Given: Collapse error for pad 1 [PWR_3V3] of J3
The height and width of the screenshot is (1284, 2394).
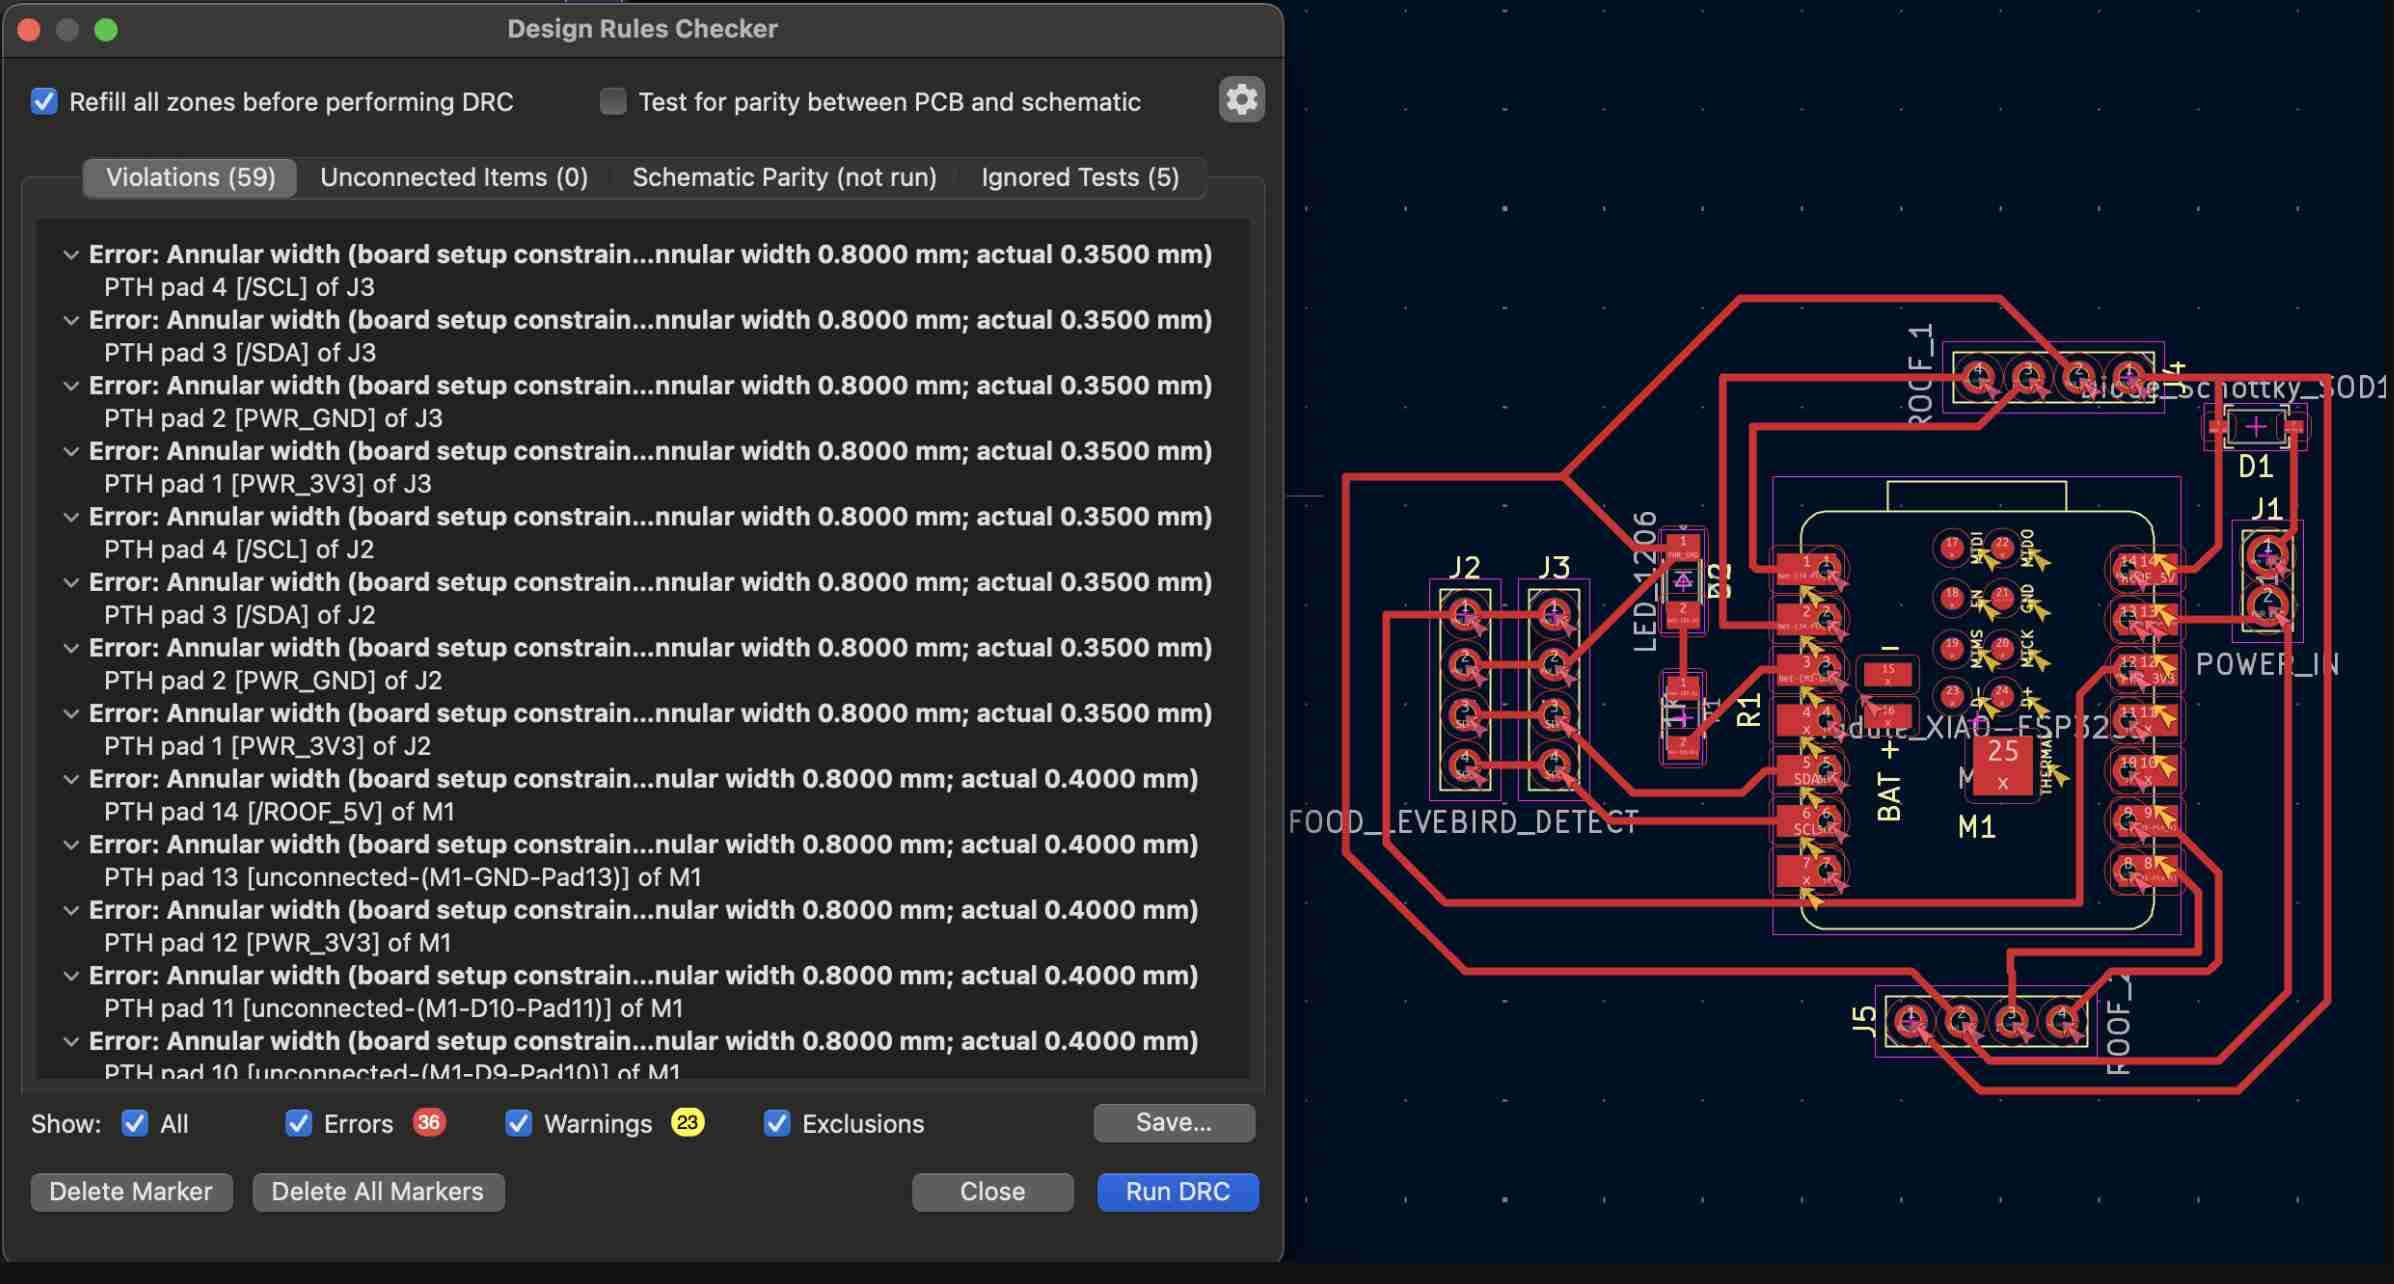Looking at the screenshot, I should pyautogui.click(x=71, y=452).
